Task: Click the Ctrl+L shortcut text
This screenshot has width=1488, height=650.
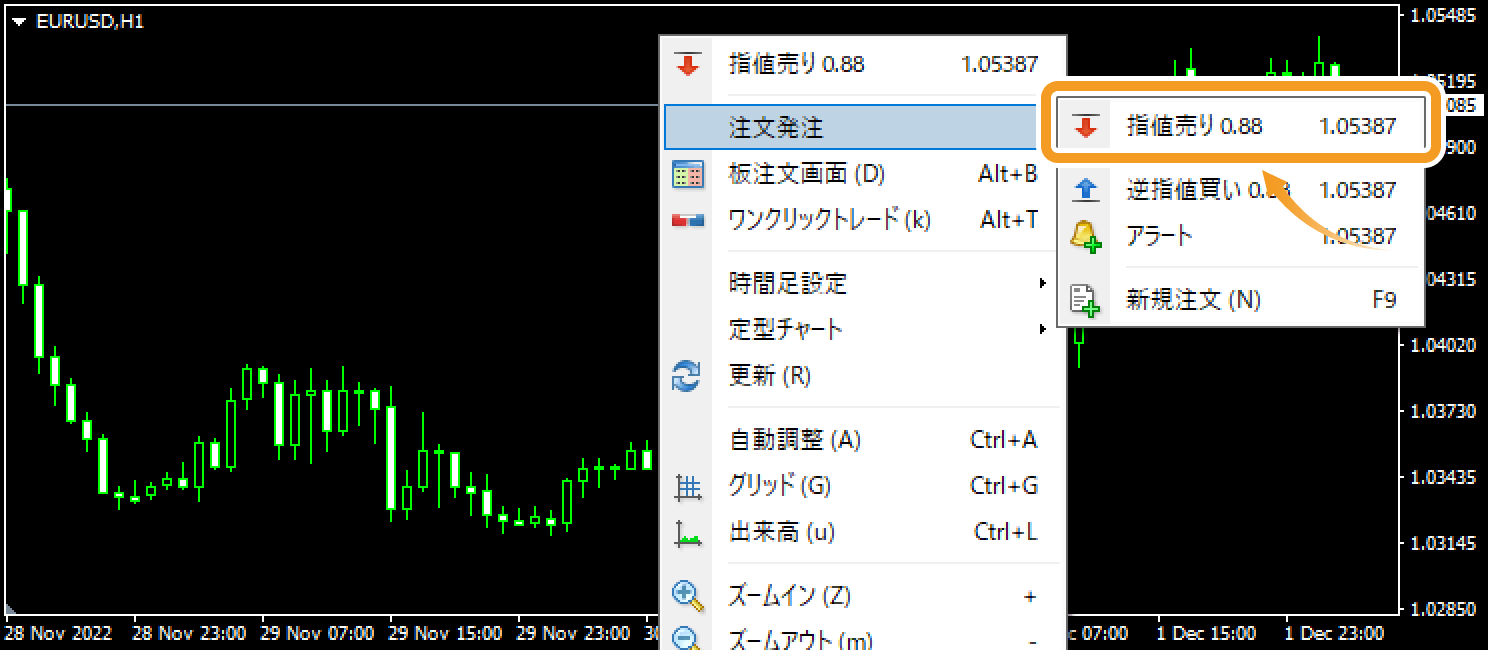Action: point(1006,533)
